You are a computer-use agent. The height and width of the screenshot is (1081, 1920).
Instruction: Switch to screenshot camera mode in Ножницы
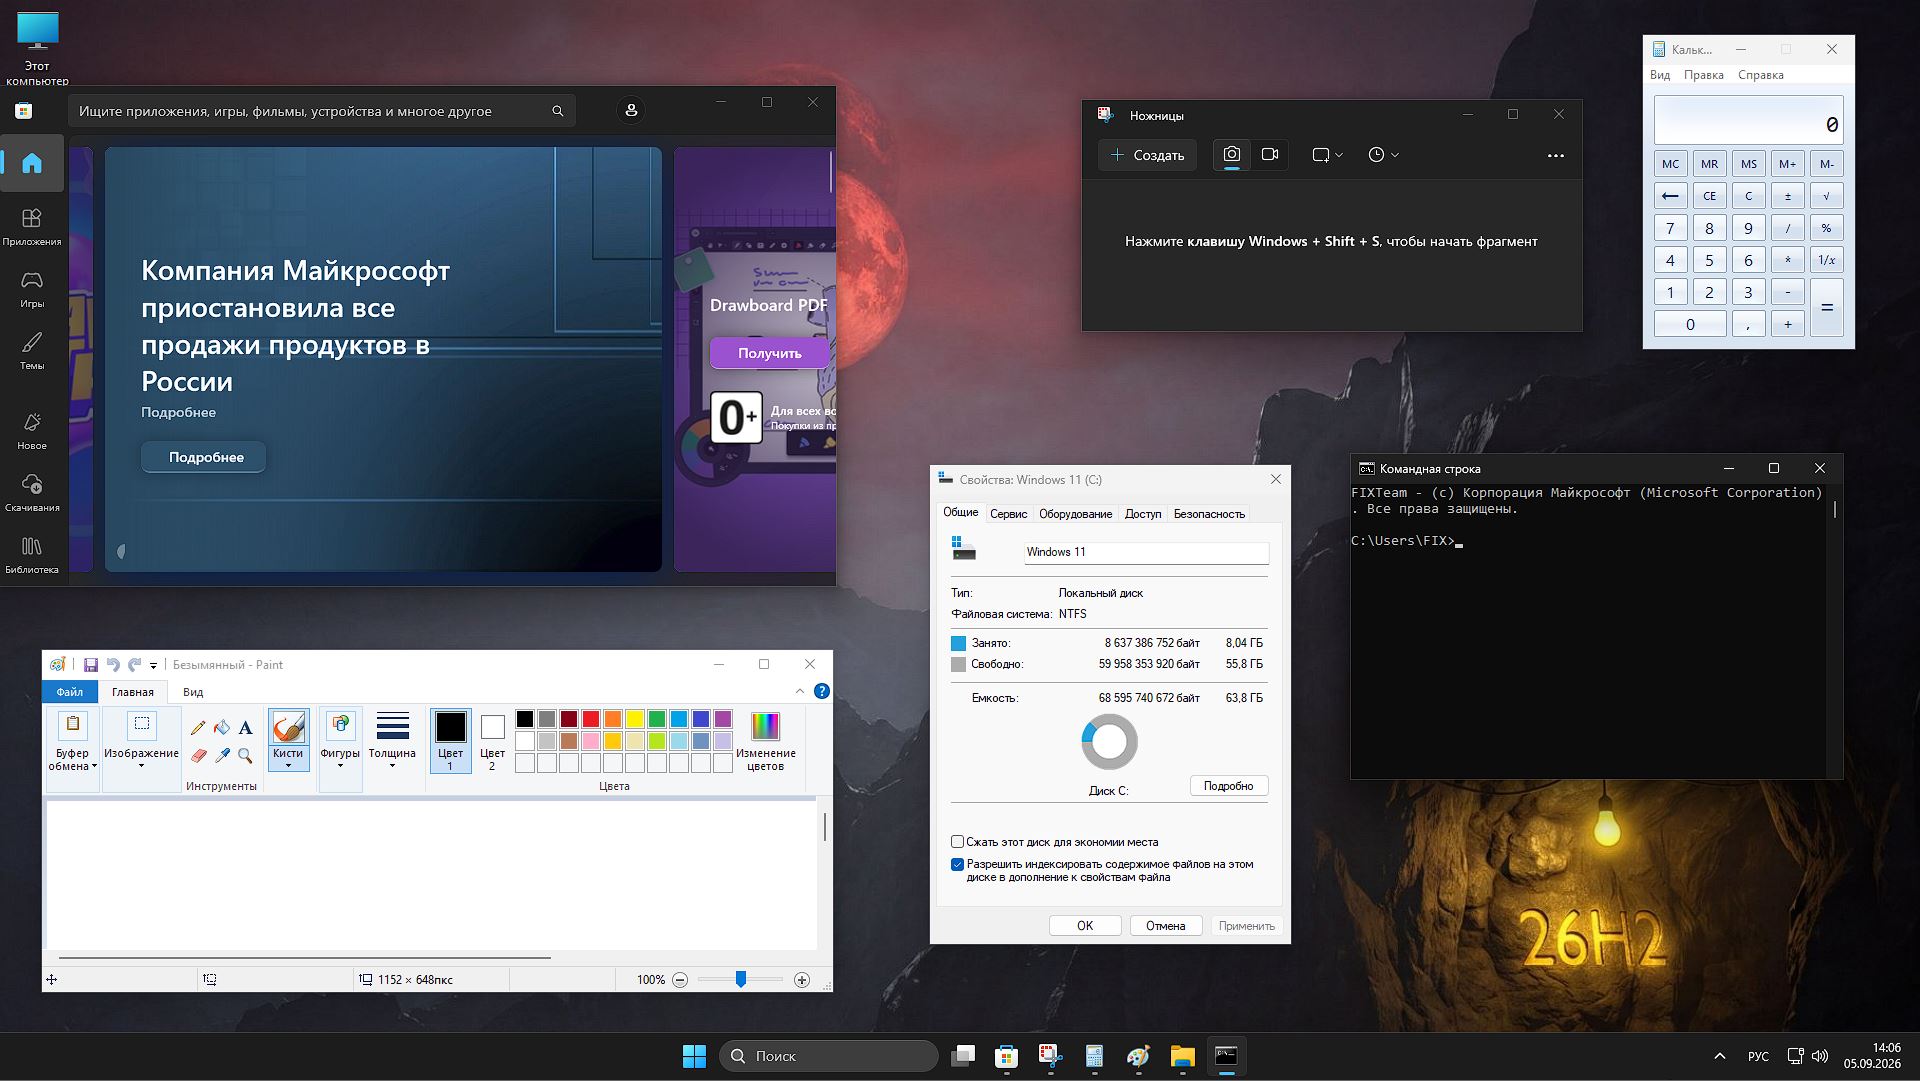point(1232,154)
